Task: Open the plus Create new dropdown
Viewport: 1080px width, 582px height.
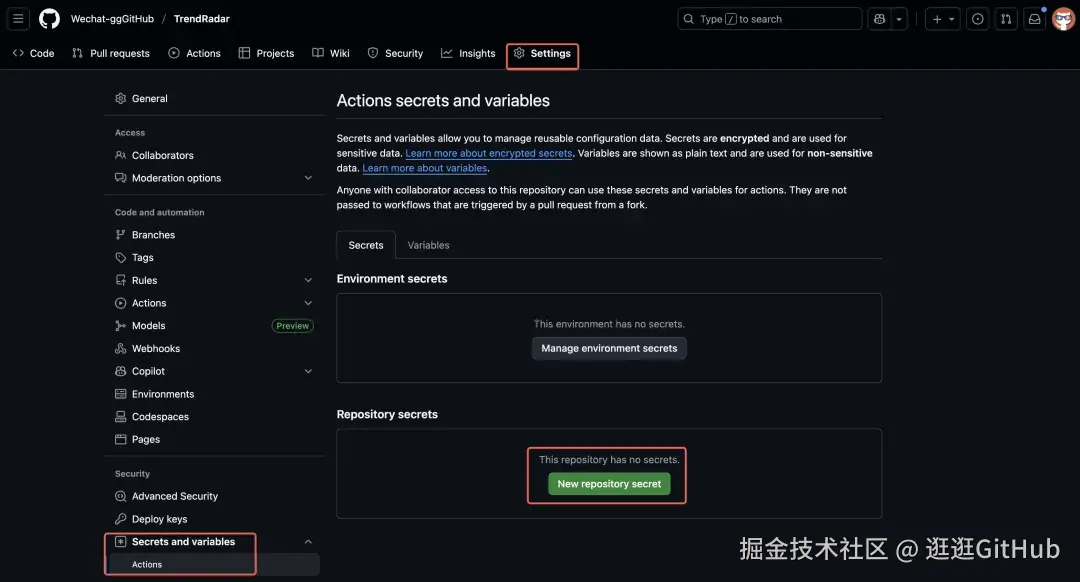Action: point(943,19)
